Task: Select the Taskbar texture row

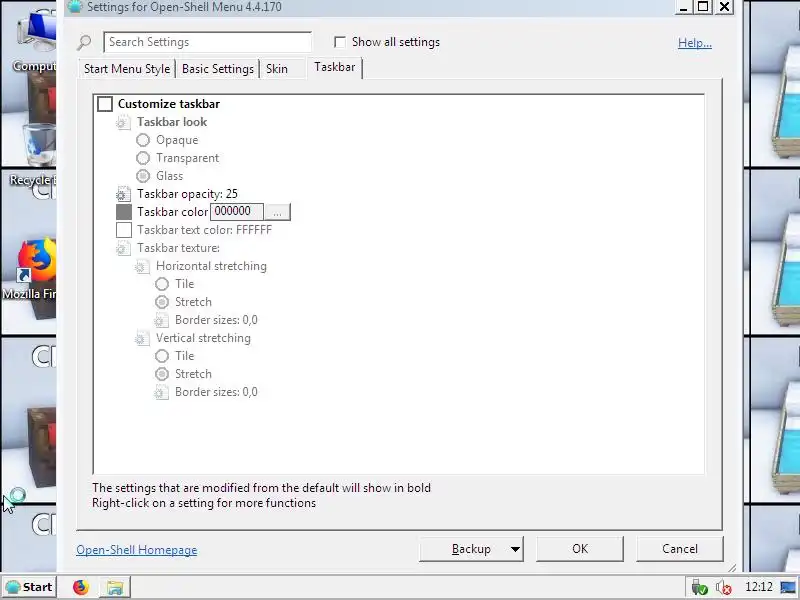Action: (178, 248)
